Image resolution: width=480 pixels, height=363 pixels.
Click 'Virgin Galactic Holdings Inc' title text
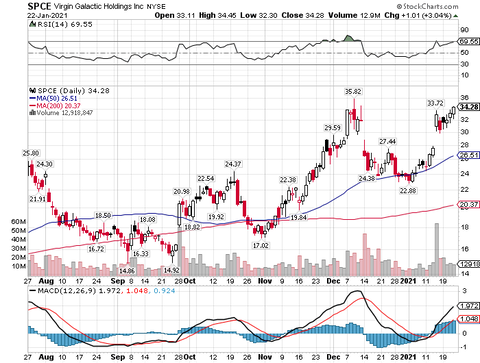[x=99, y=6]
